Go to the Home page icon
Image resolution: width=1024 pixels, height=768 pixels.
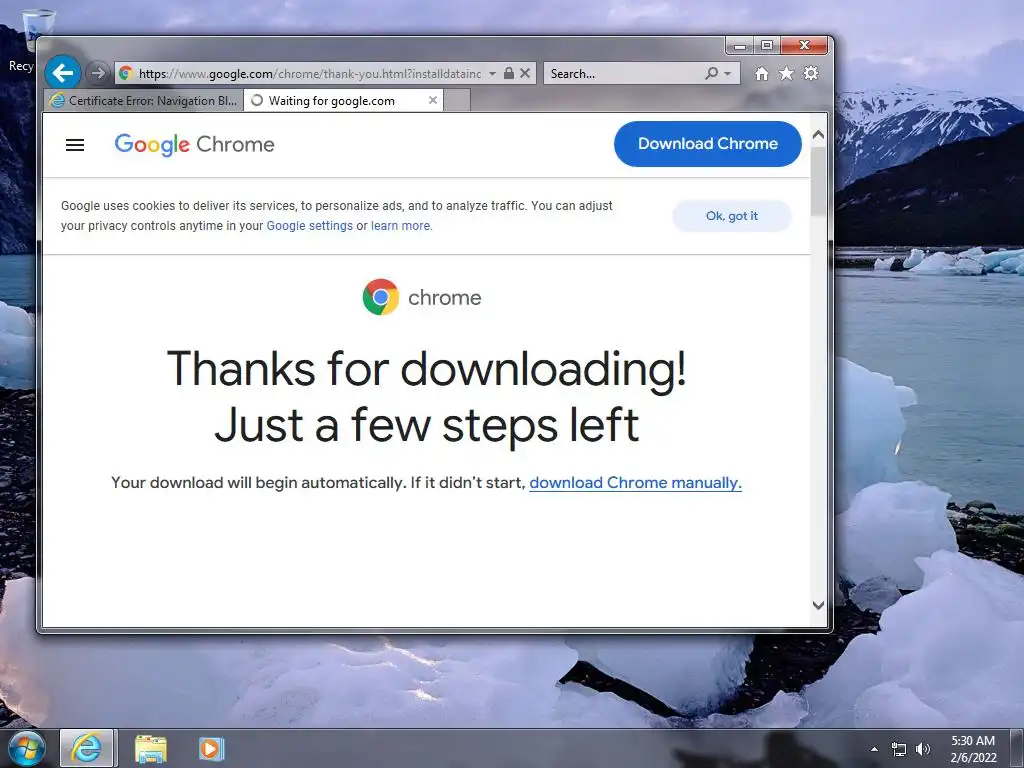coord(761,73)
